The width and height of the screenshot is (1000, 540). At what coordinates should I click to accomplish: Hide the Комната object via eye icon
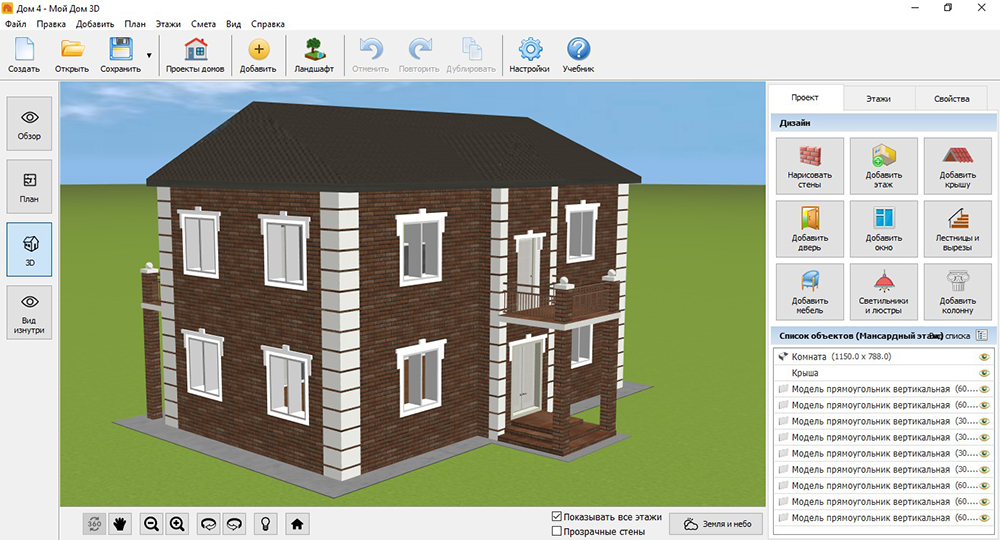[x=984, y=357]
